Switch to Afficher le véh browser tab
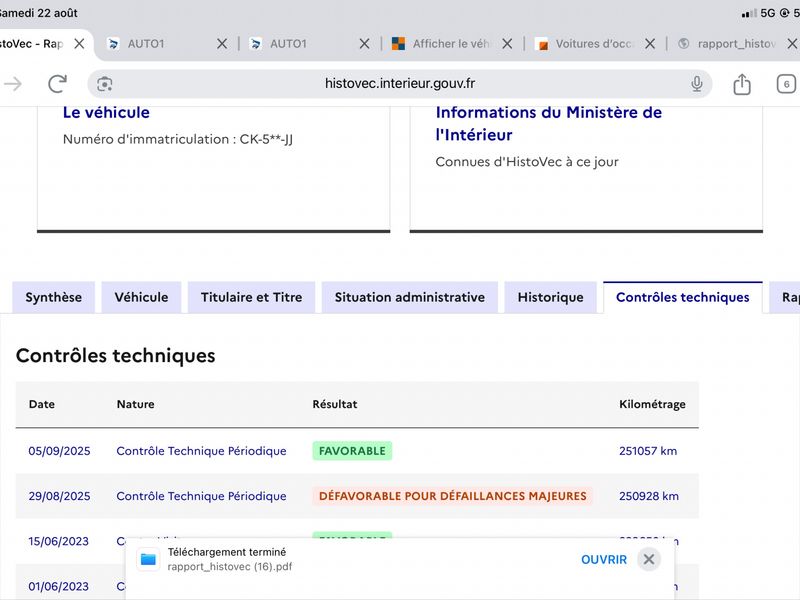This screenshot has width=800, height=600. click(451, 44)
